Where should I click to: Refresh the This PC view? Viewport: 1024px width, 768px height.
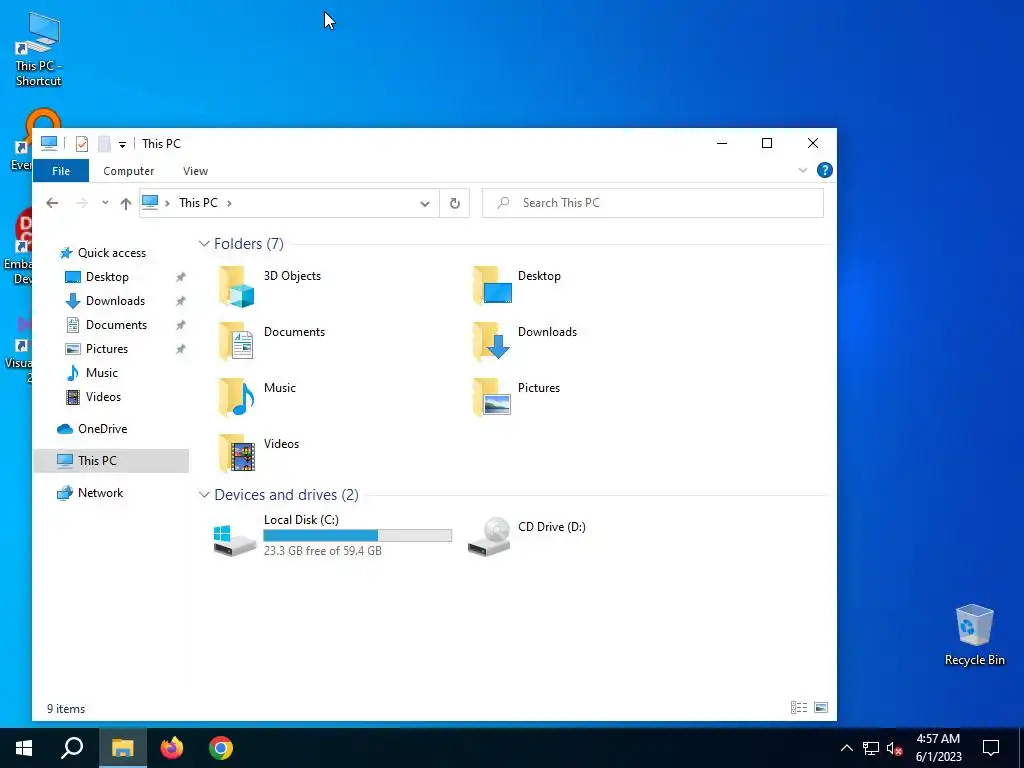click(x=455, y=203)
